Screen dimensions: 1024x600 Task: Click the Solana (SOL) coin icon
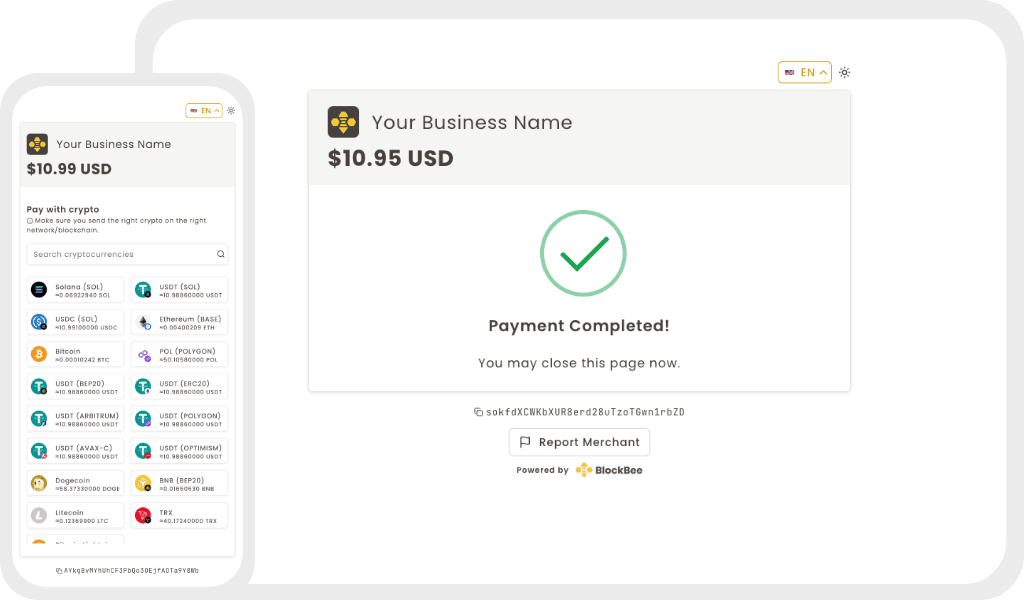39,289
